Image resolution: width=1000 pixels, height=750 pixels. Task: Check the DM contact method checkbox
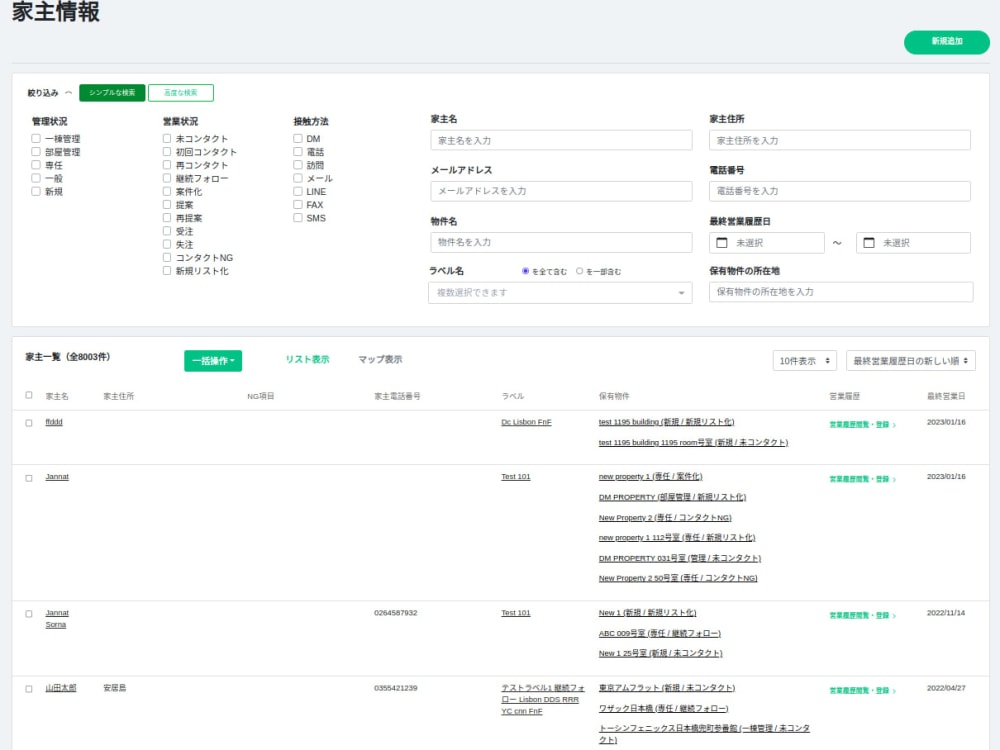pos(296,138)
